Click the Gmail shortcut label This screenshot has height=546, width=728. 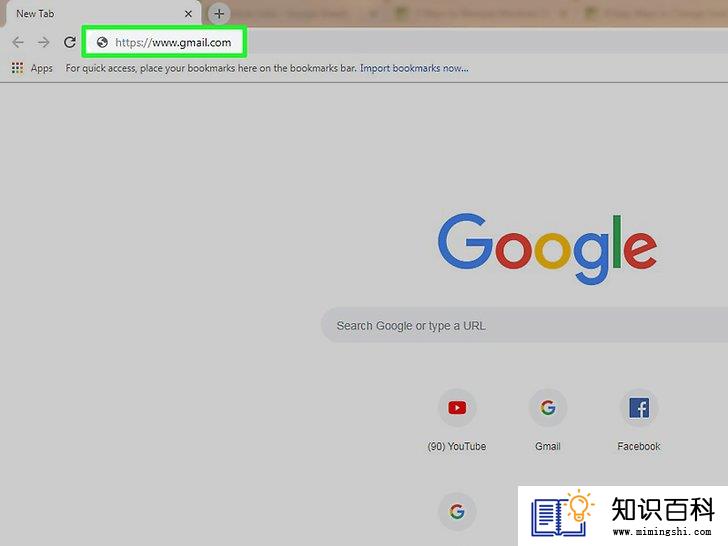(548, 446)
